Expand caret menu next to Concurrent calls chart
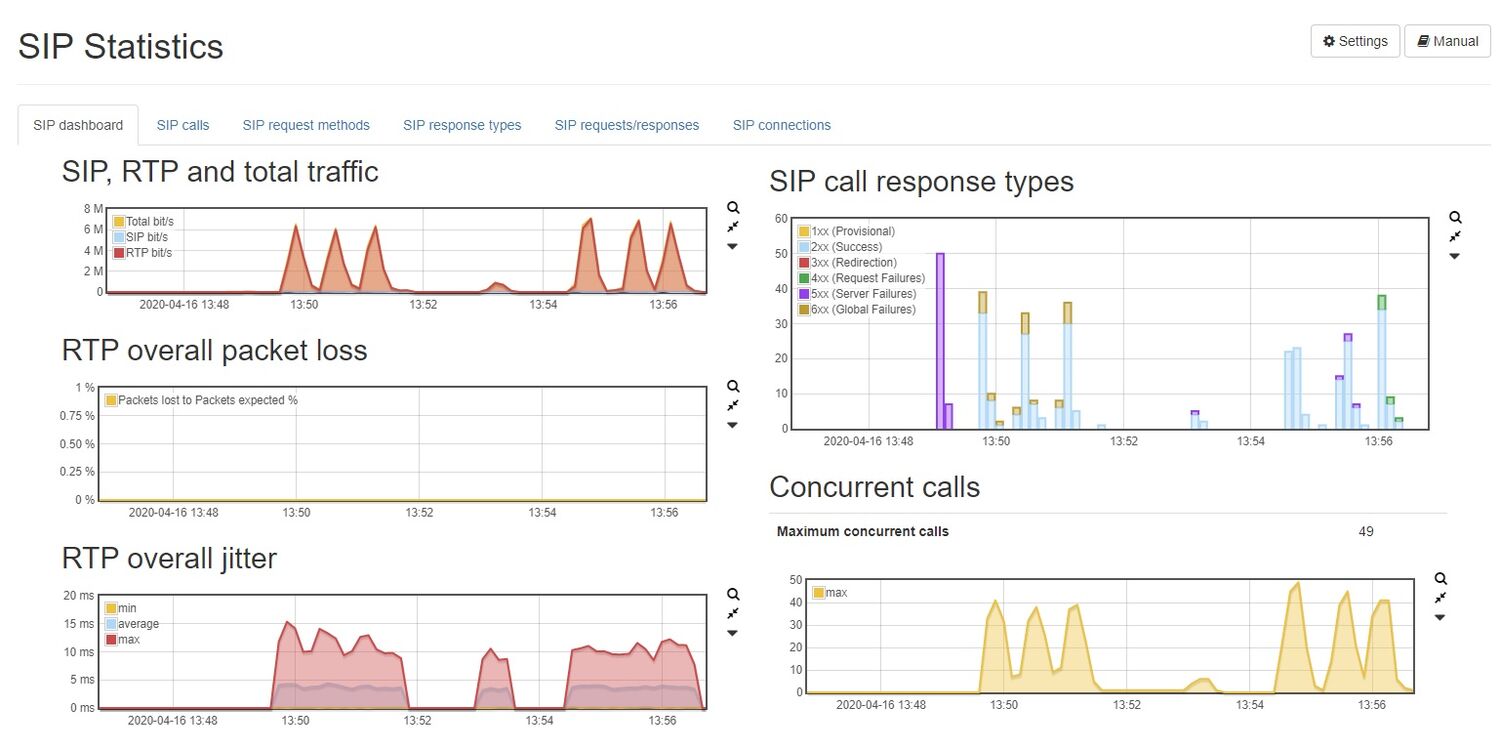Image resolution: width=1500 pixels, height=749 pixels. [1440, 617]
